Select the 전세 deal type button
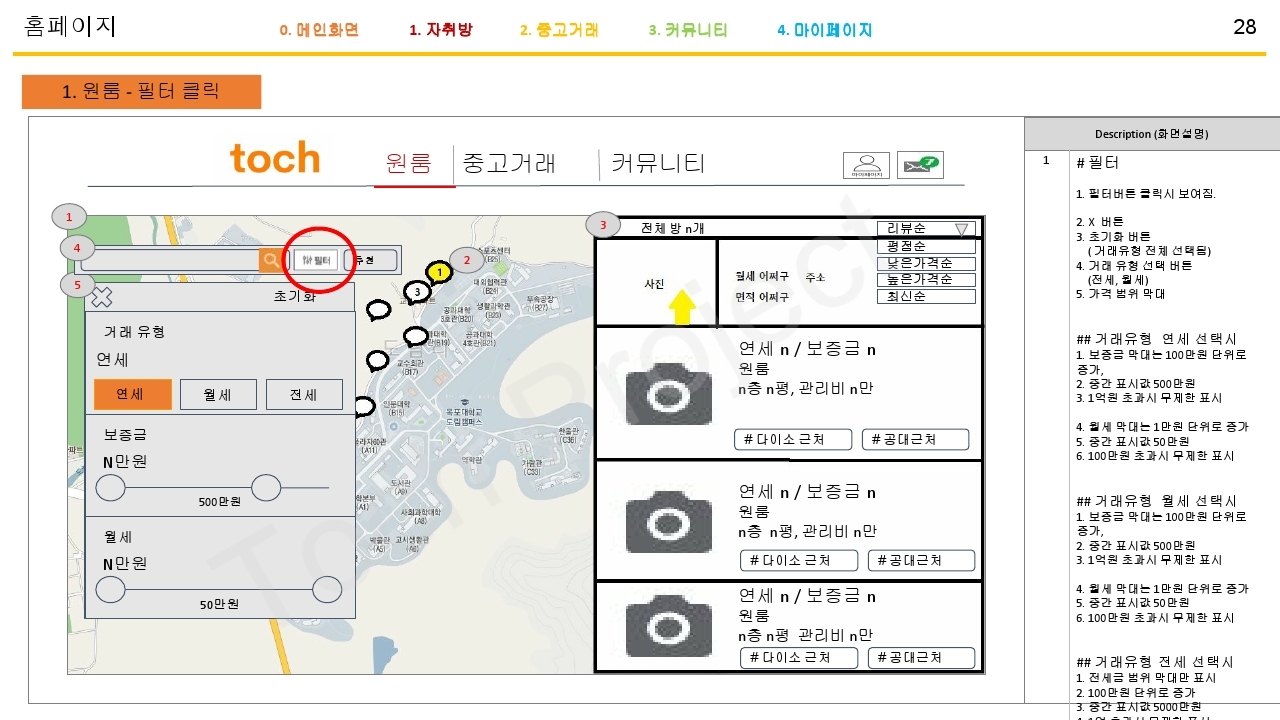The image size is (1280, 720). point(304,394)
